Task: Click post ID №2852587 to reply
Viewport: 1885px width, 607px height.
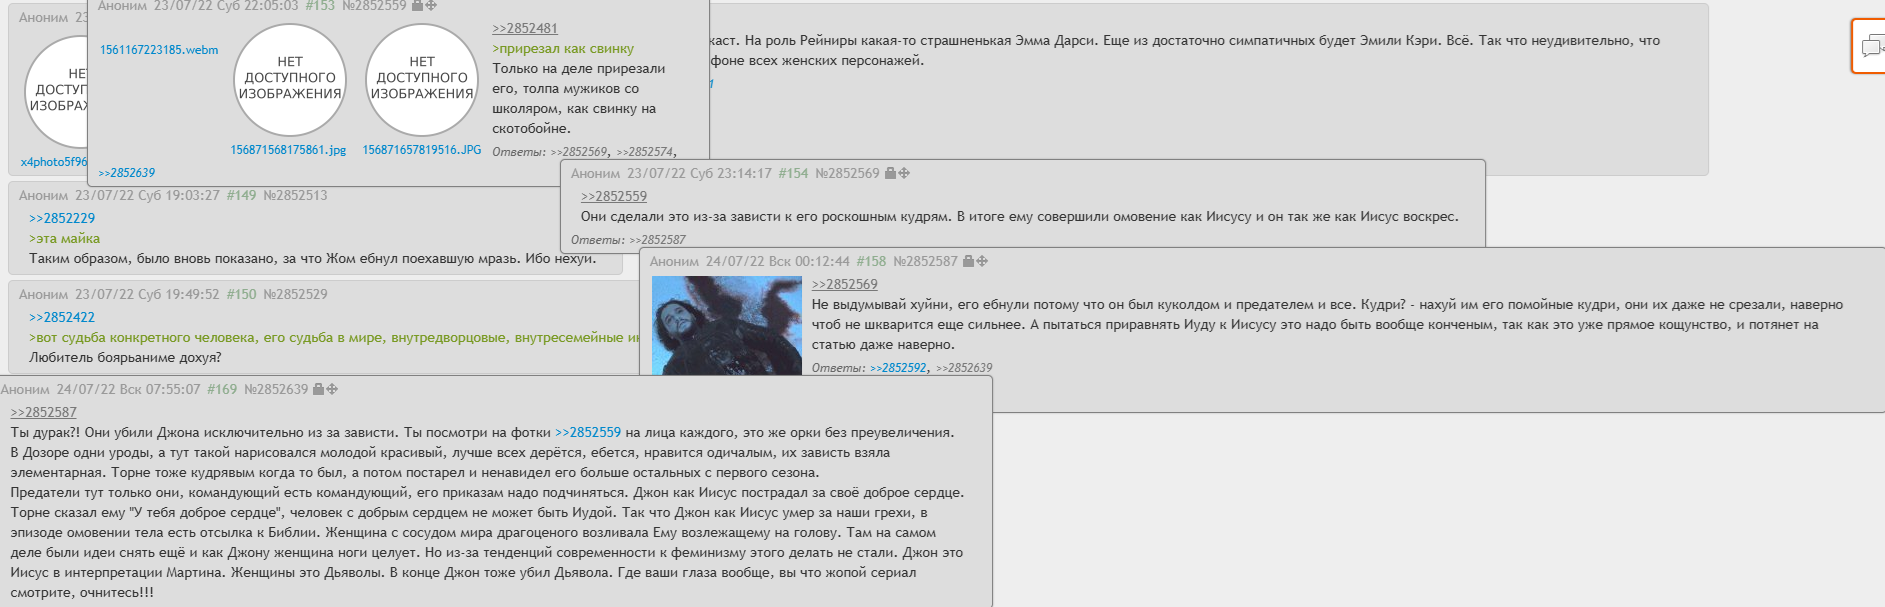Action: point(925,261)
